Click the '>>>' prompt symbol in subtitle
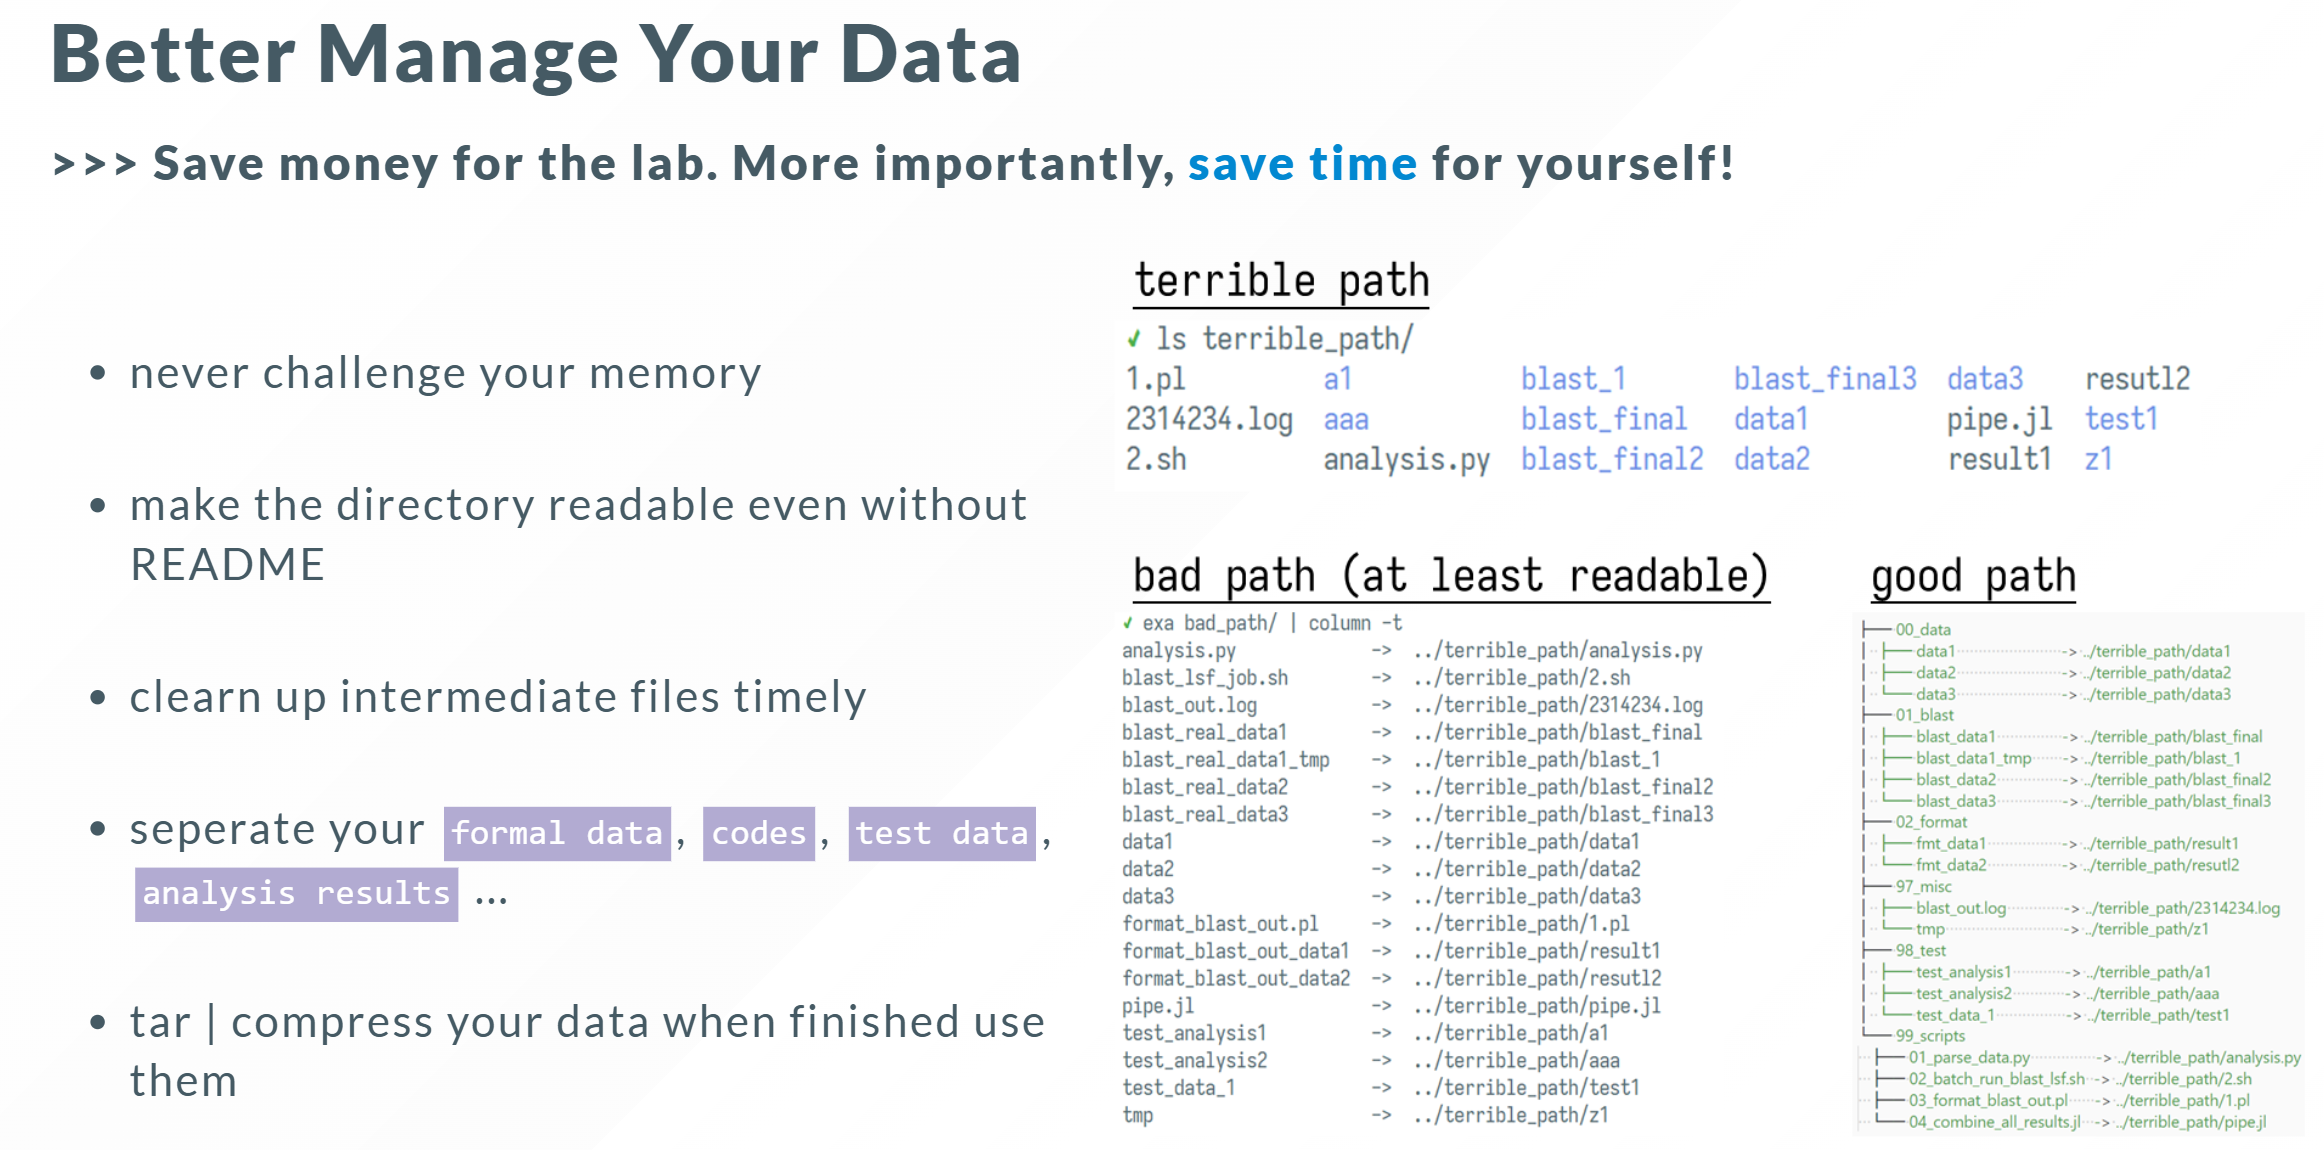This screenshot has height=1150, width=2324. [x=94, y=164]
